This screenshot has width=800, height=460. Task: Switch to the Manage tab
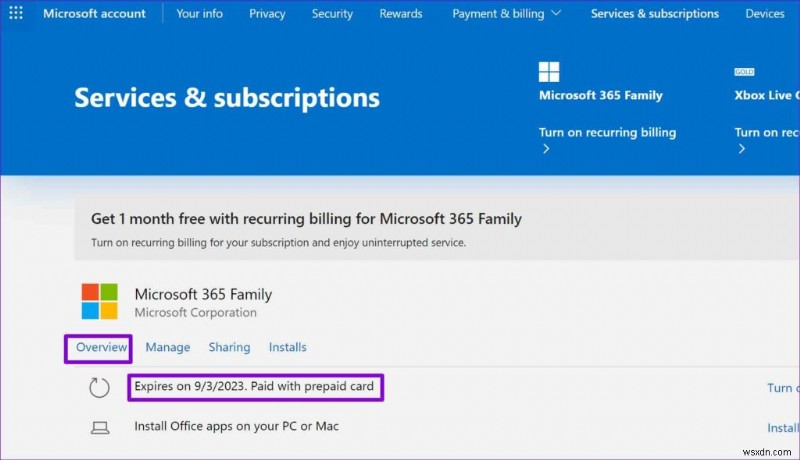[x=168, y=347]
